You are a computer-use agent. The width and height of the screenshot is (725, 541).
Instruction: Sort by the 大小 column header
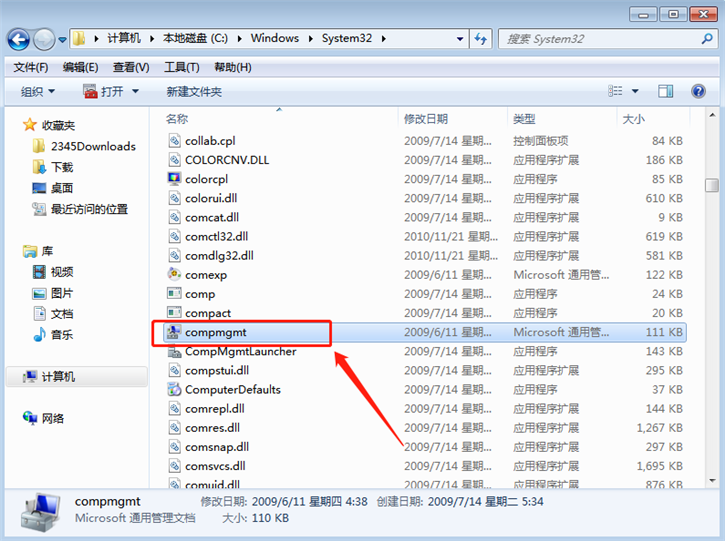633,119
